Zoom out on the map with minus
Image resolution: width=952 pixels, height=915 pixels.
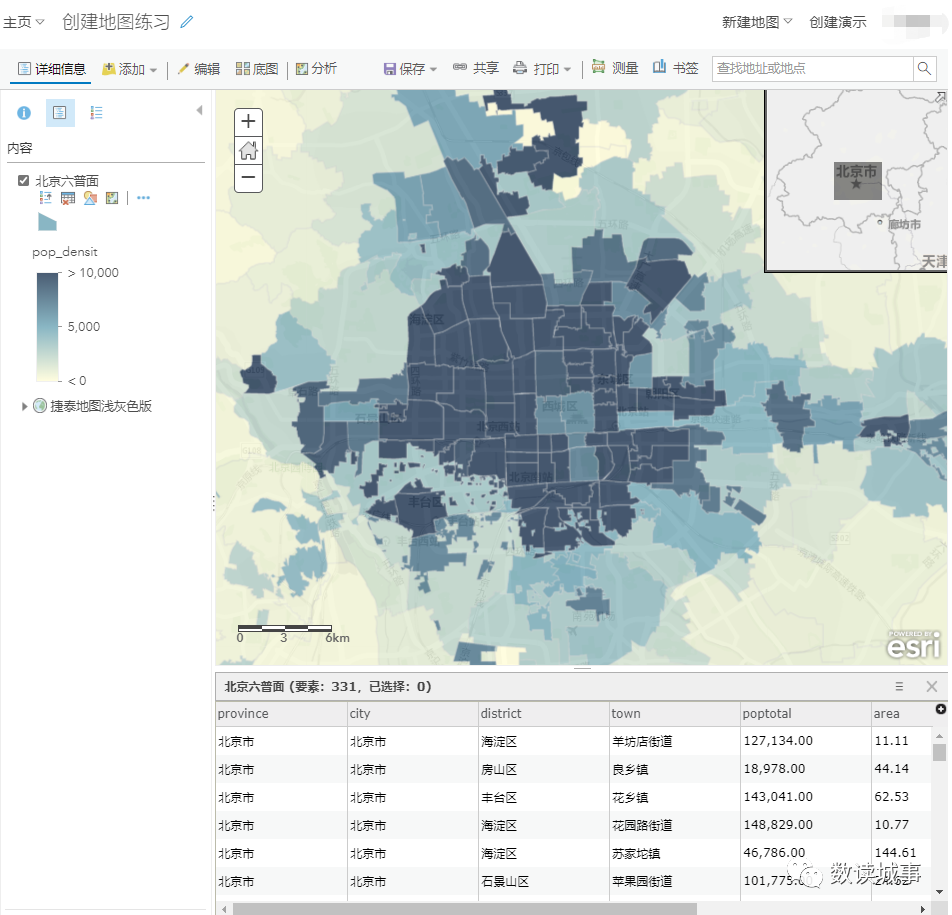click(248, 178)
